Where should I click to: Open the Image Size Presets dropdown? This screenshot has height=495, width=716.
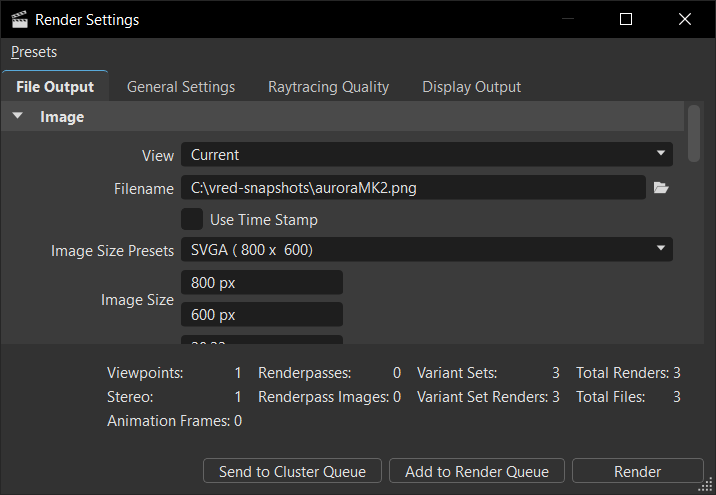coord(426,250)
